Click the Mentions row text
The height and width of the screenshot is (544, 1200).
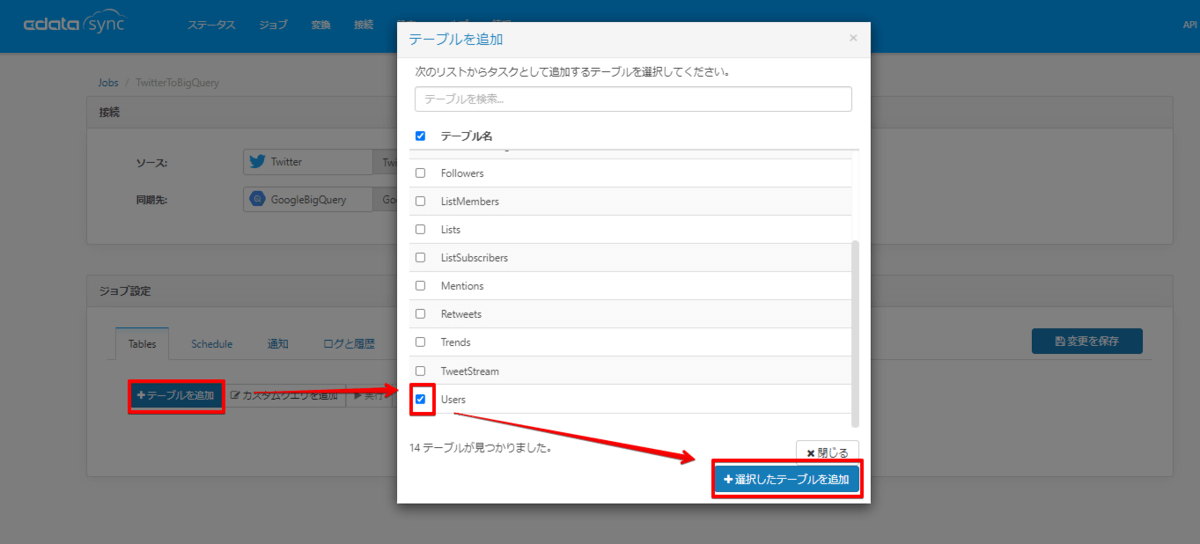pos(462,286)
